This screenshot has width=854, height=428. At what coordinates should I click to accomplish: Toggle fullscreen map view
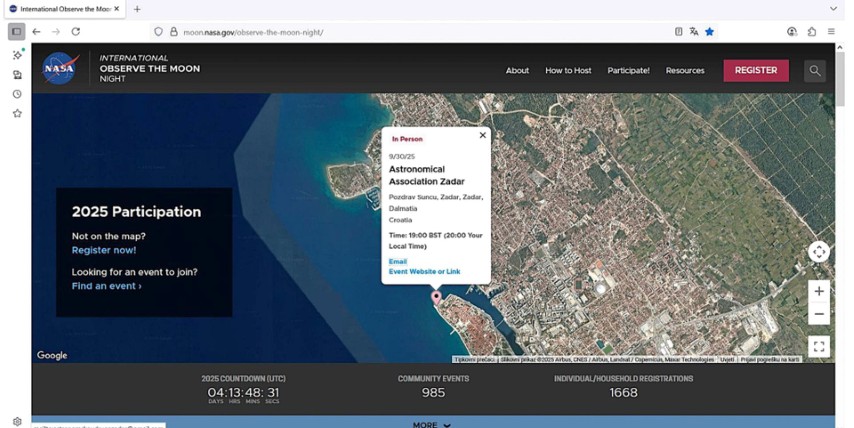pyautogui.click(x=819, y=347)
